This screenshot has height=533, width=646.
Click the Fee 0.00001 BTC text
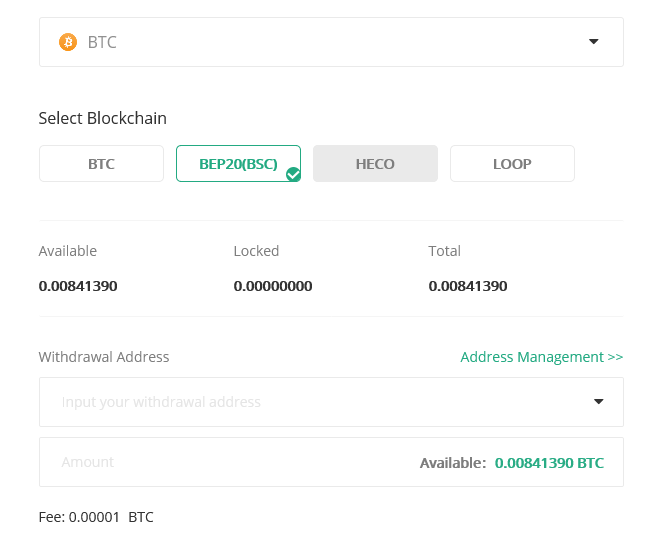pyautogui.click(x=96, y=517)
